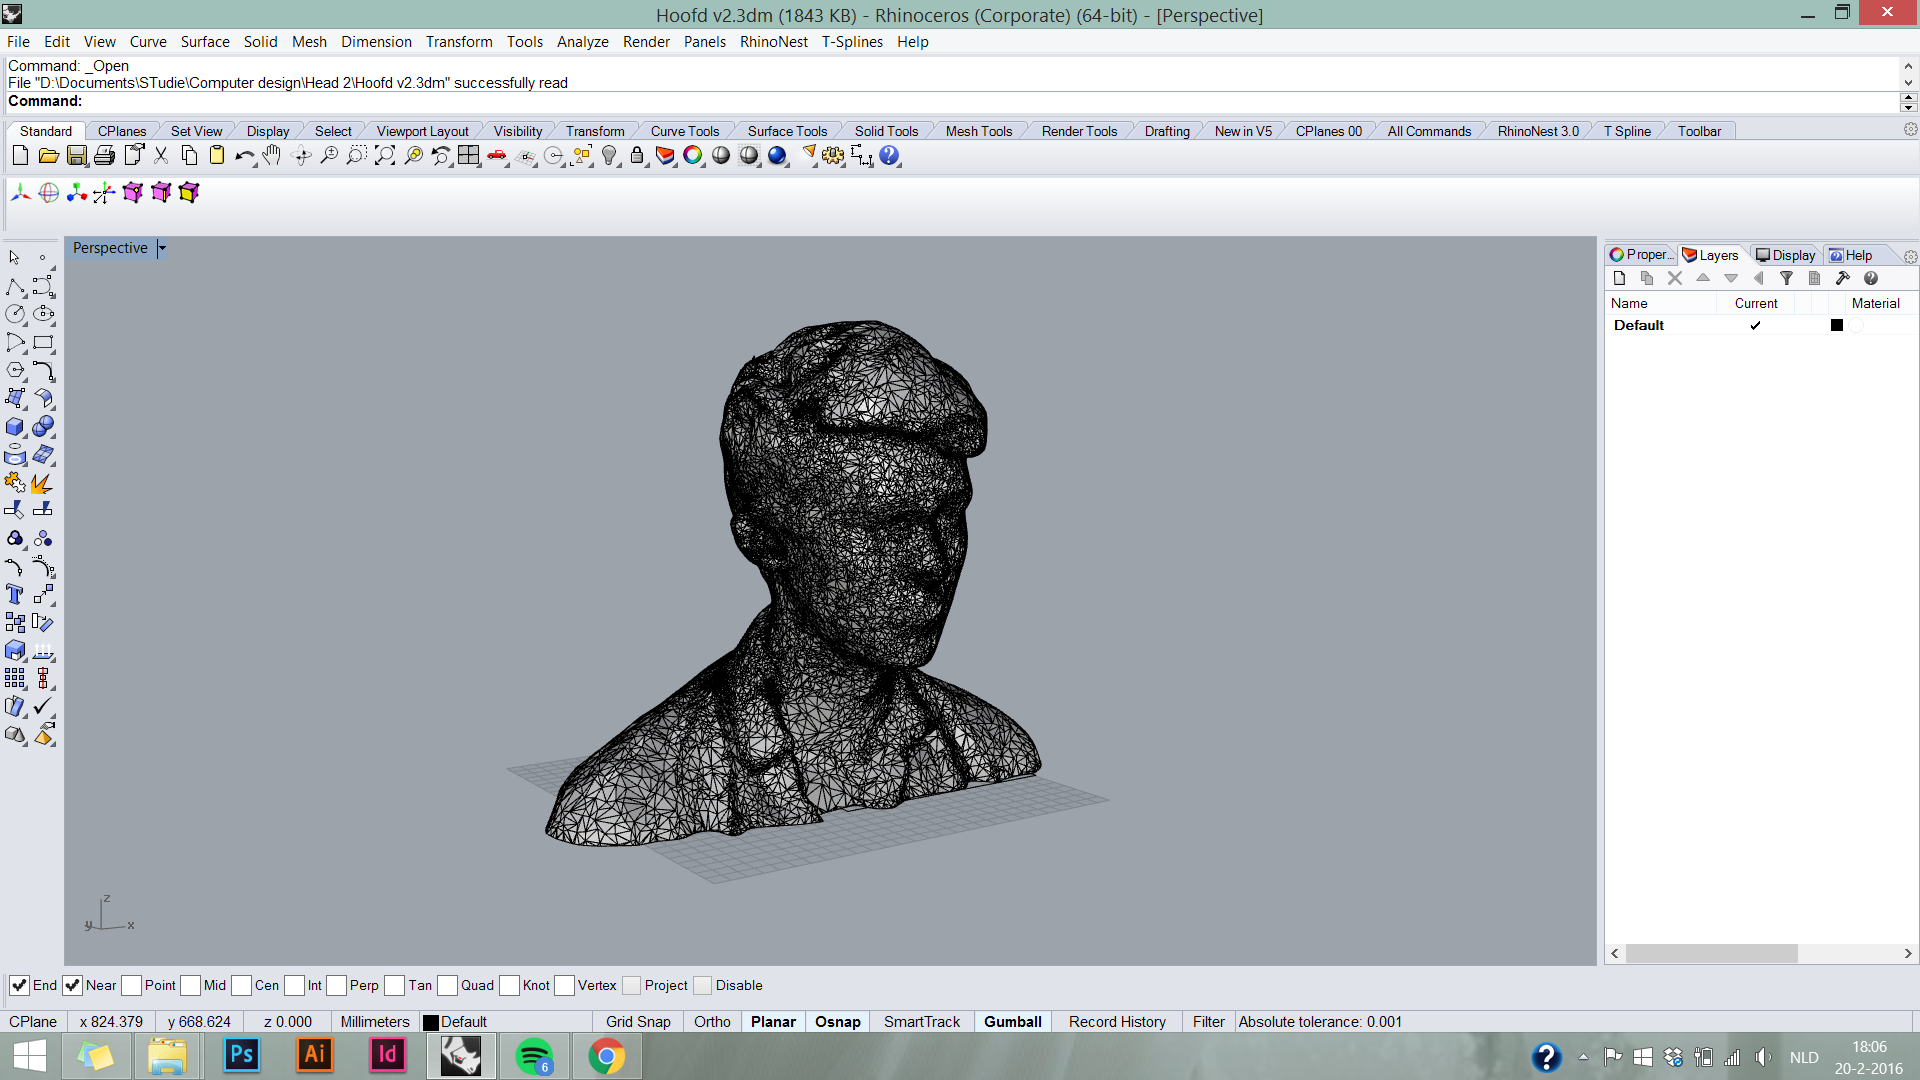The image size is (1920, 1080).
Task: Open the Display panel tab
Action: click(x=1785, y=255)
